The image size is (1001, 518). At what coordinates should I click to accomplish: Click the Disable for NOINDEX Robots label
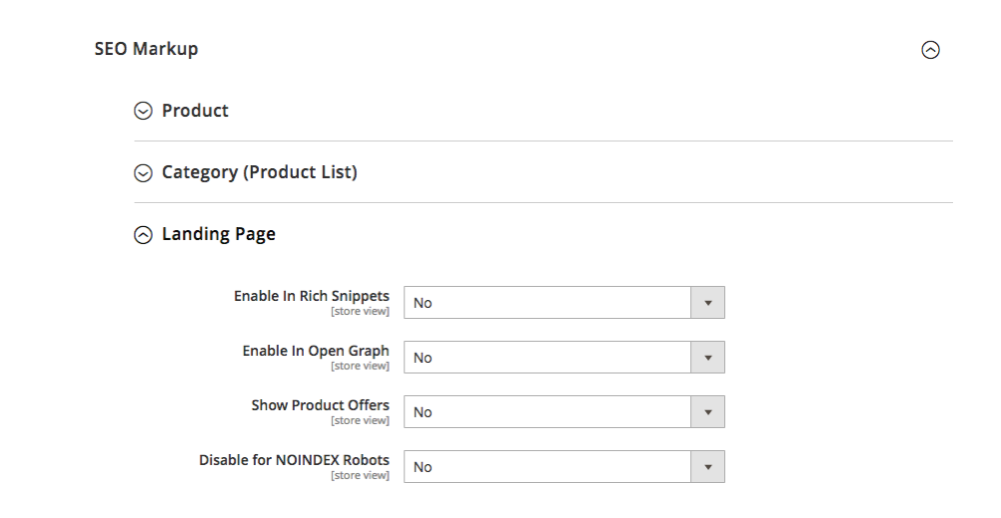(x=294, y=460)
